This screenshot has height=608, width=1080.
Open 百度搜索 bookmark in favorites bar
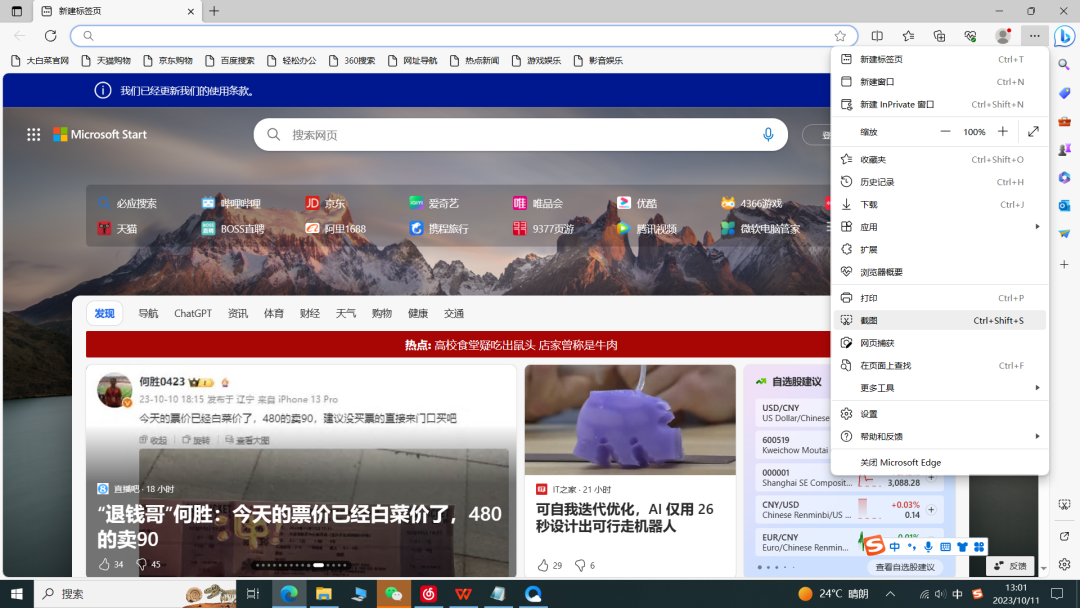pyautogui.click(x=230, y=61)
